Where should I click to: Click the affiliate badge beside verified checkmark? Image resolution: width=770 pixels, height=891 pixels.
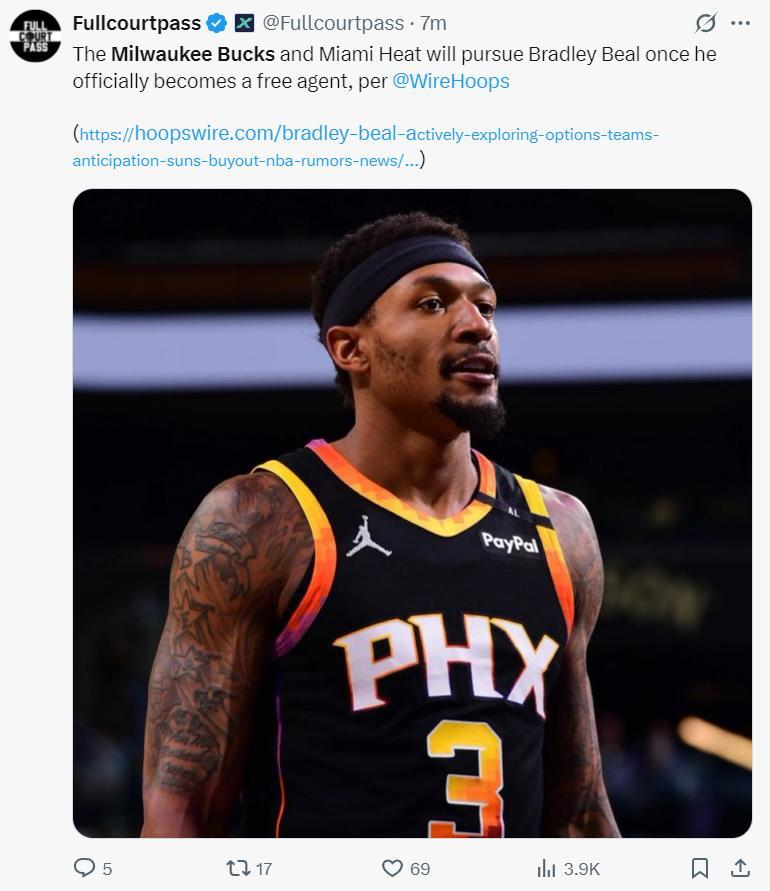[x=244, y=23]
